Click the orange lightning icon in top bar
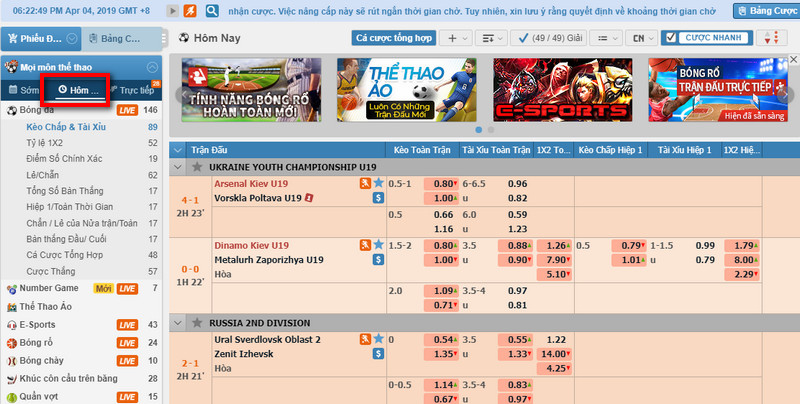Screen dimensions: 800x404 190,11
